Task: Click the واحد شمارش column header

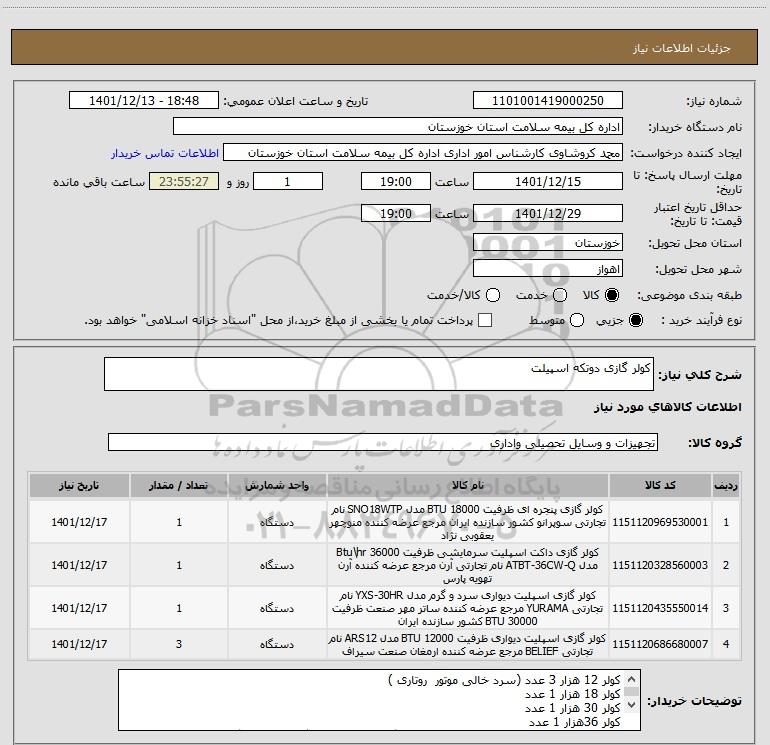Action: click(x=277, y=485)
